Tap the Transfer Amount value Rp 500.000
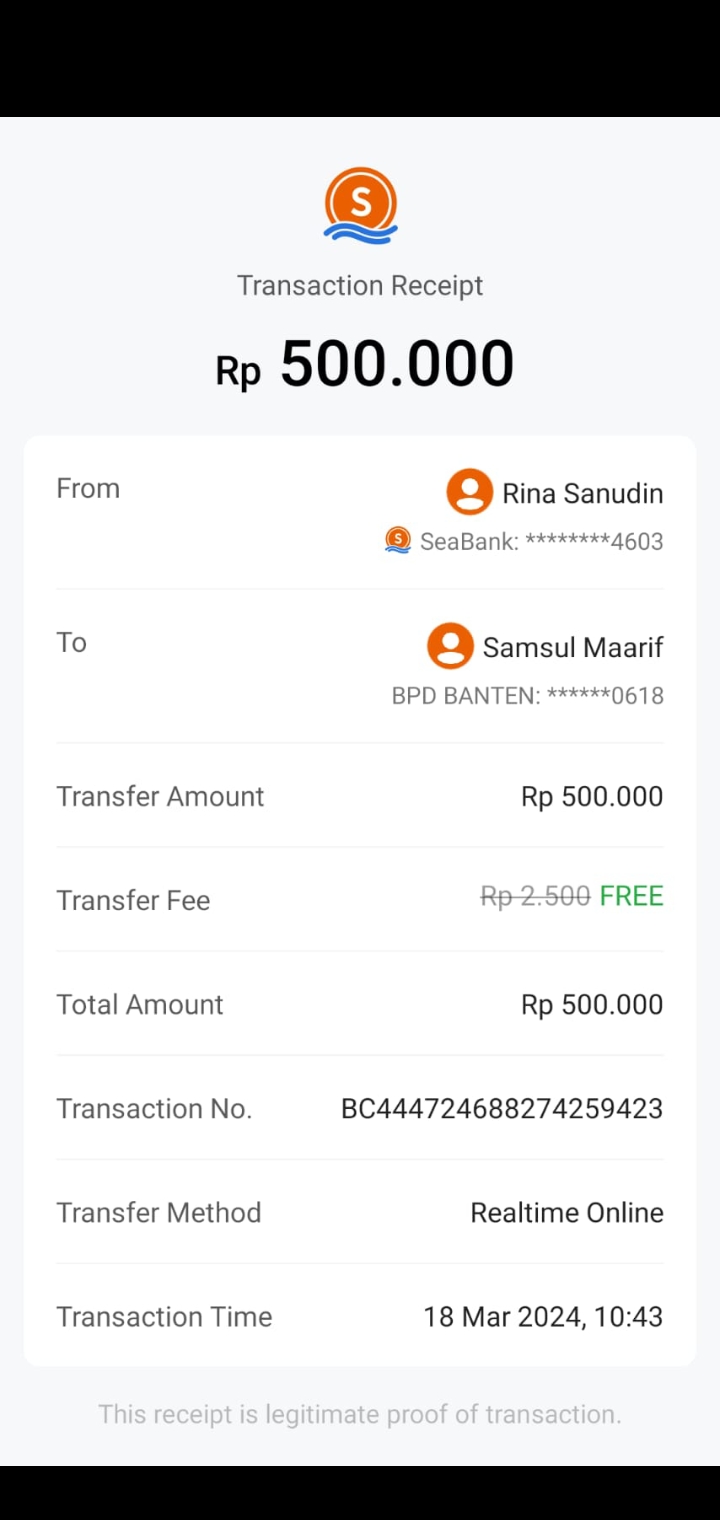 592,797
